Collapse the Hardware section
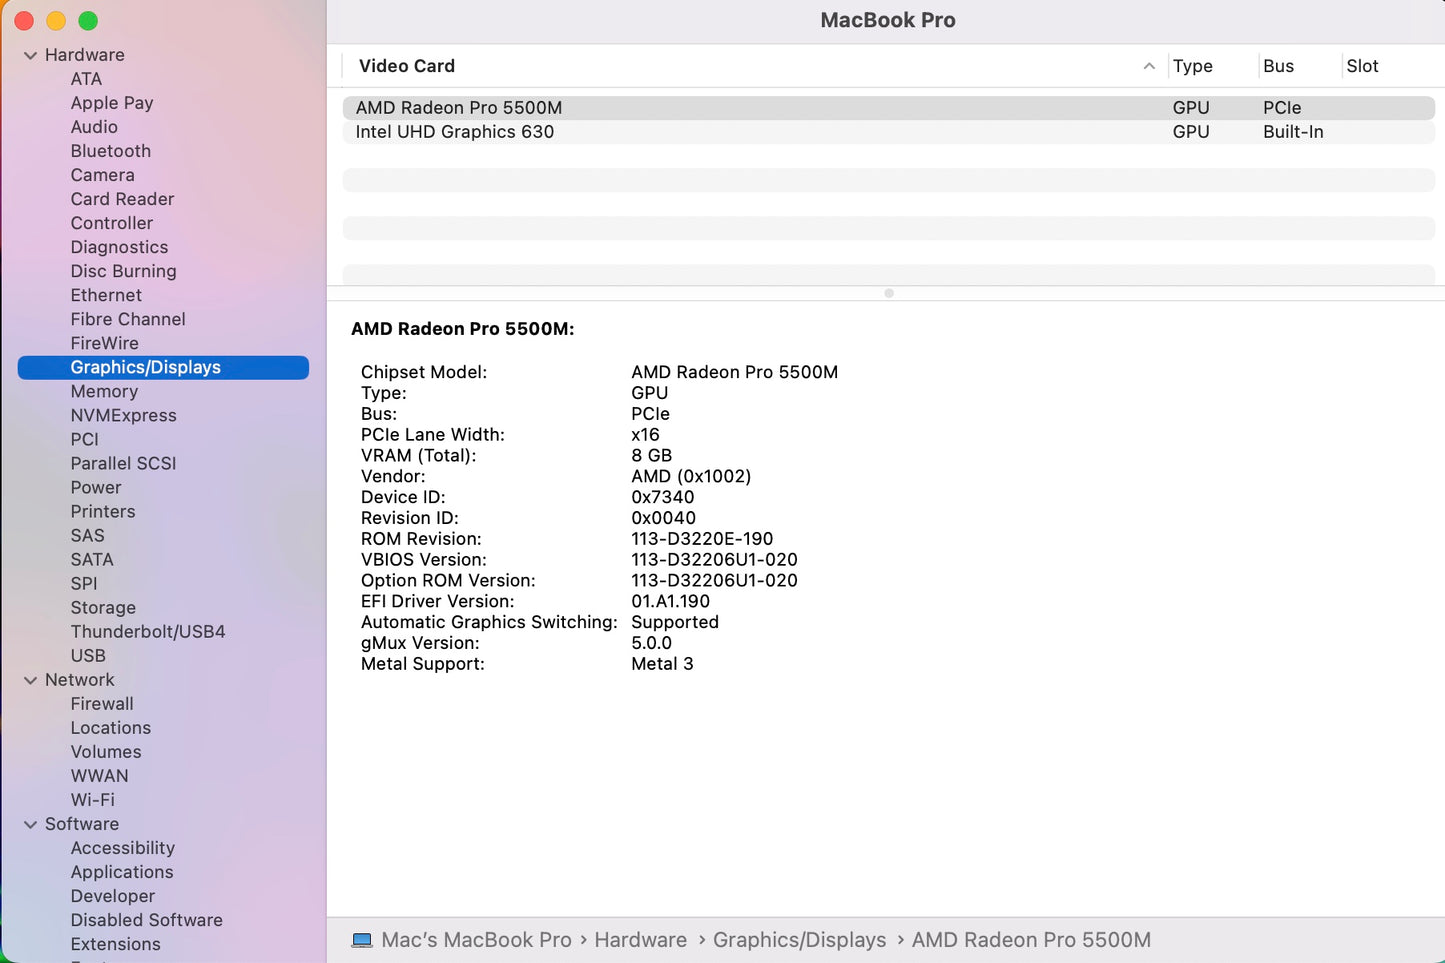 [30, 55]
